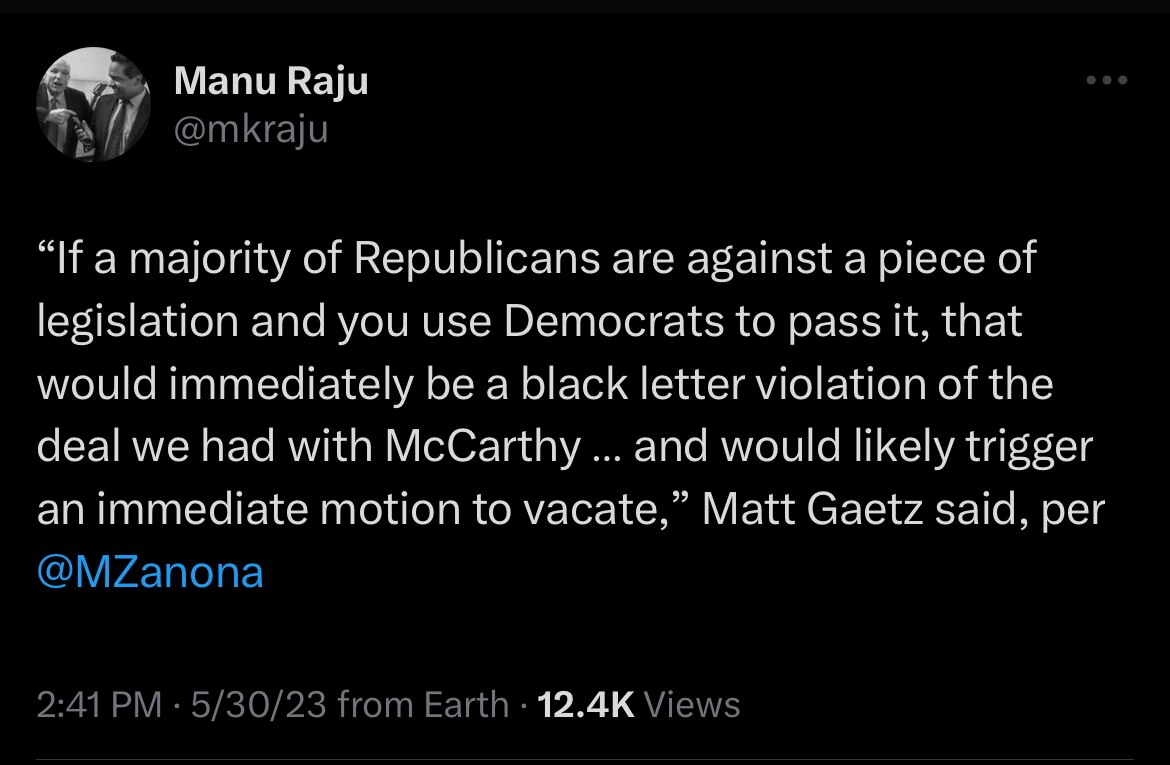Viewport: 1170px width, 765px height.
Task: Open the more options three-dot menu
Action: [x=1106, y=80]
